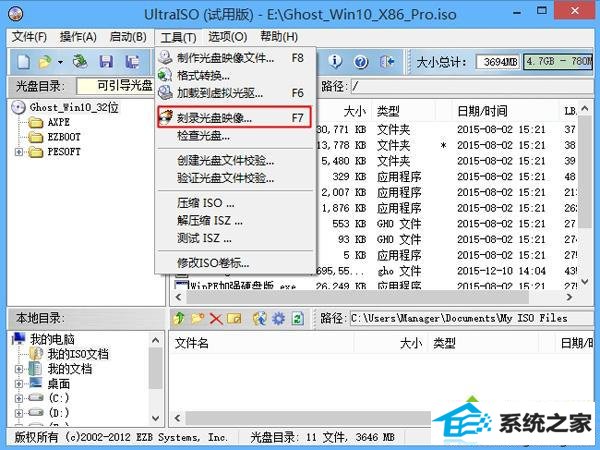The image size is (600, 450).
Task: Expand the 我的文档 node
Action: (x=19, y=369)
